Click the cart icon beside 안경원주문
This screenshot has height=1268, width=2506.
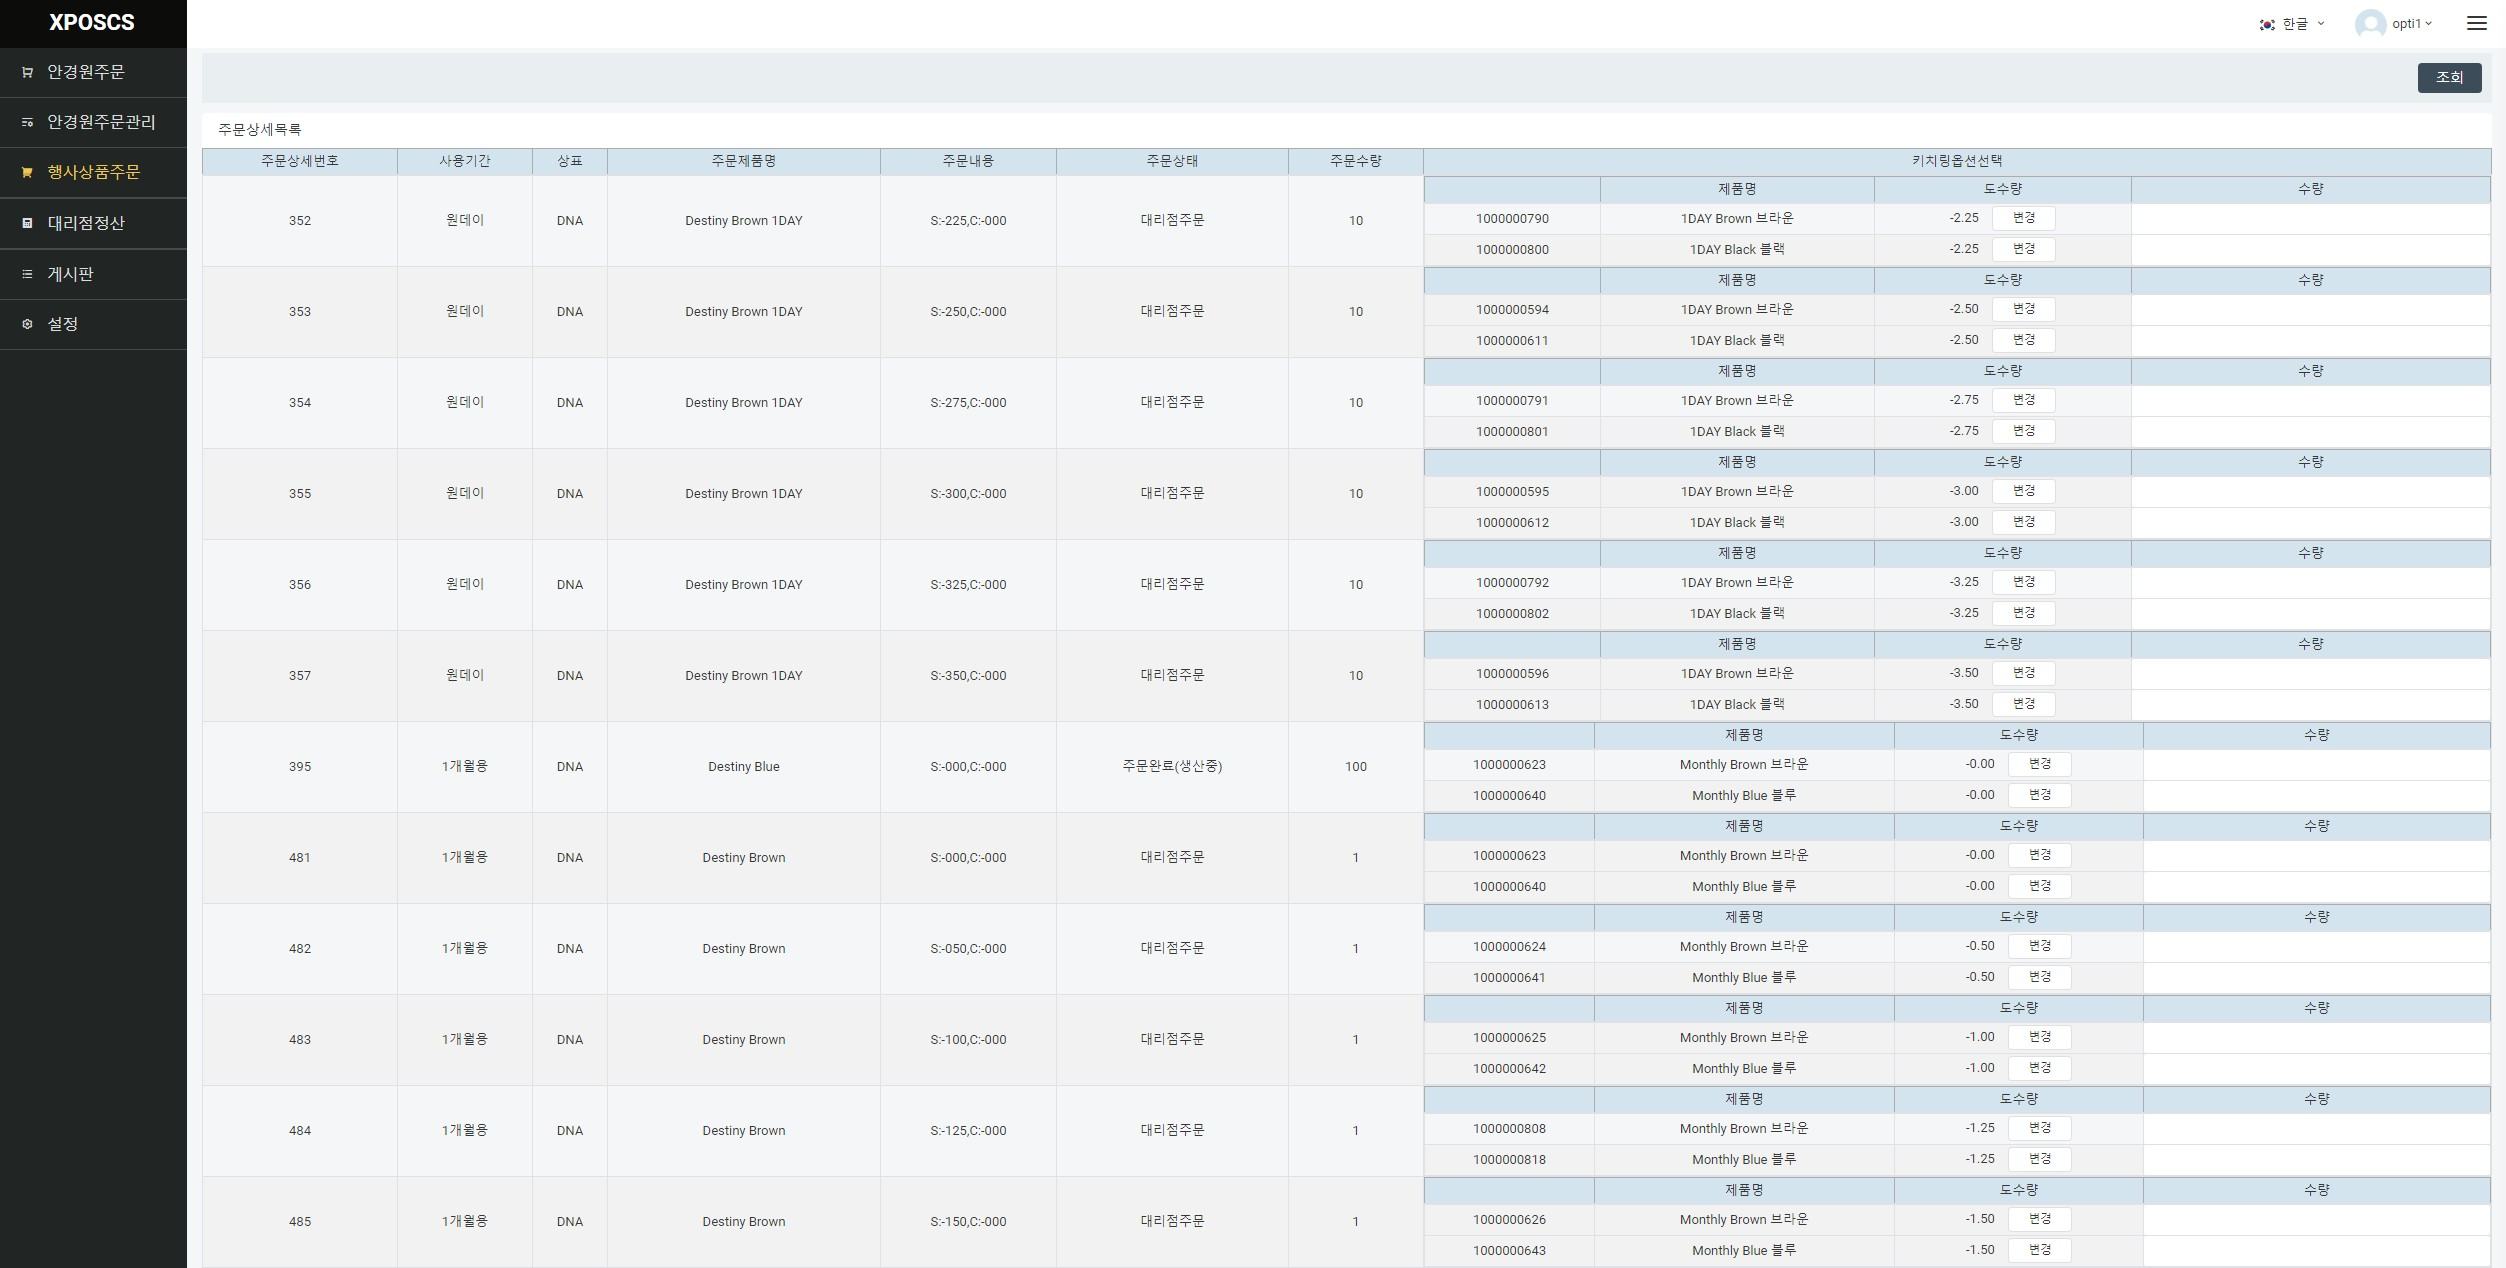coord(27,72)
